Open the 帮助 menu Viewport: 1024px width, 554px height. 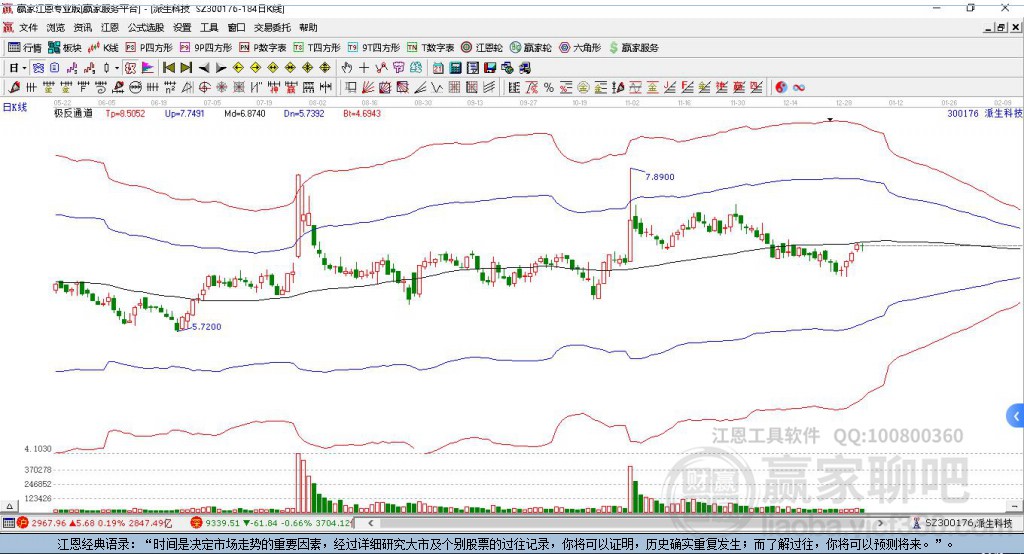pos(308,27)
